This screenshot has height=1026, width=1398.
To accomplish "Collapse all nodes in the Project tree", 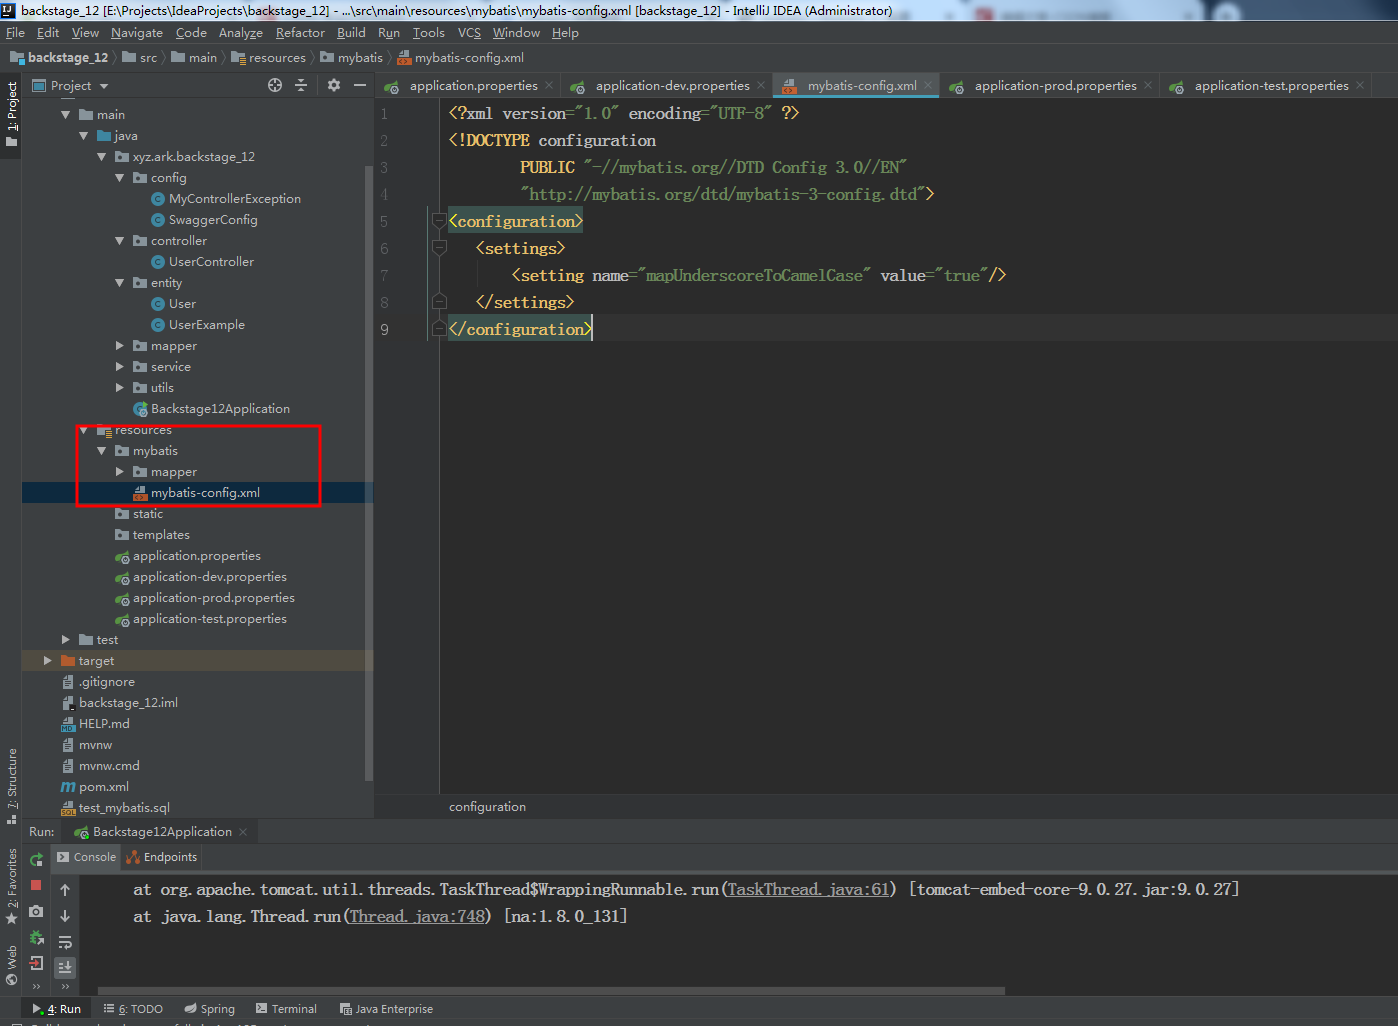I will 301,85.
